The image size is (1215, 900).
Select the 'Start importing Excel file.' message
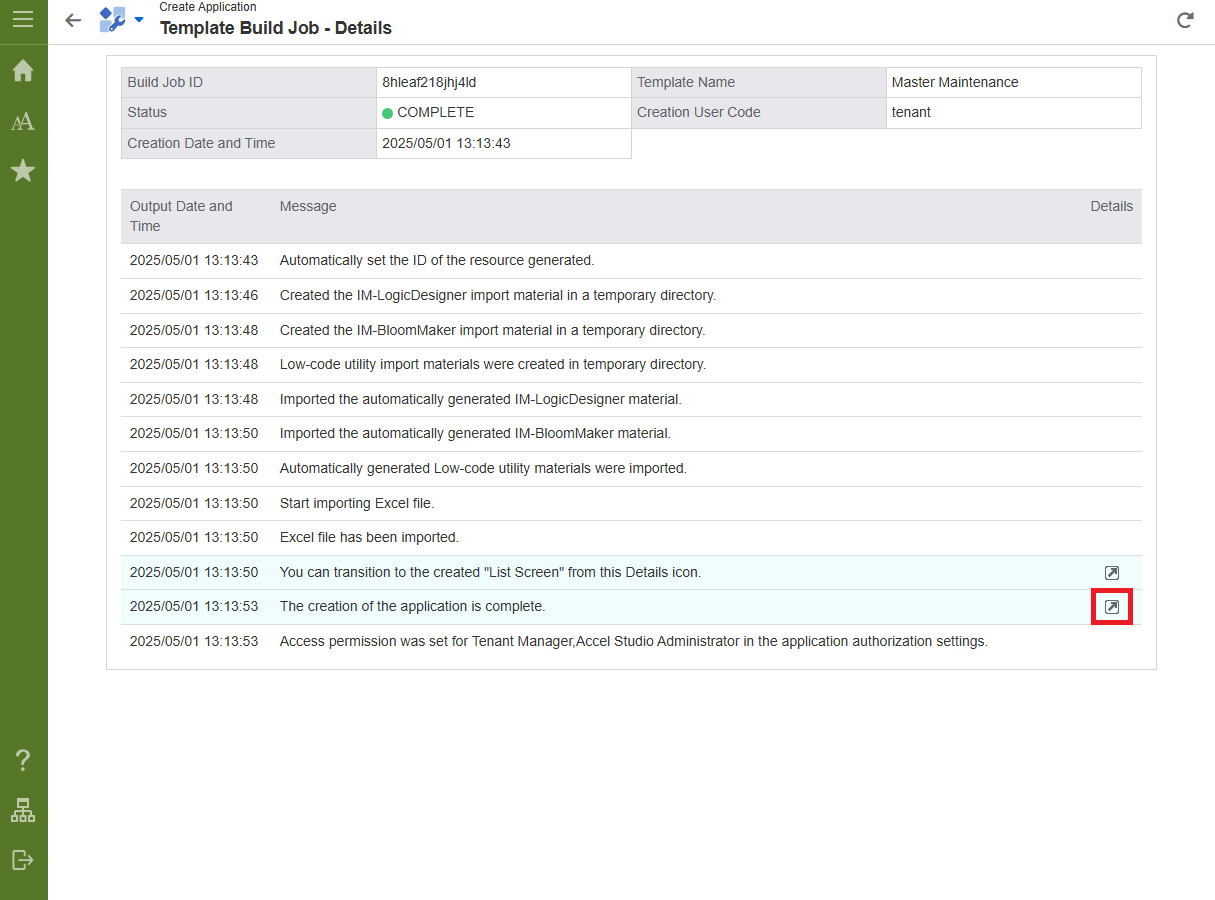(x=357, y=503)
